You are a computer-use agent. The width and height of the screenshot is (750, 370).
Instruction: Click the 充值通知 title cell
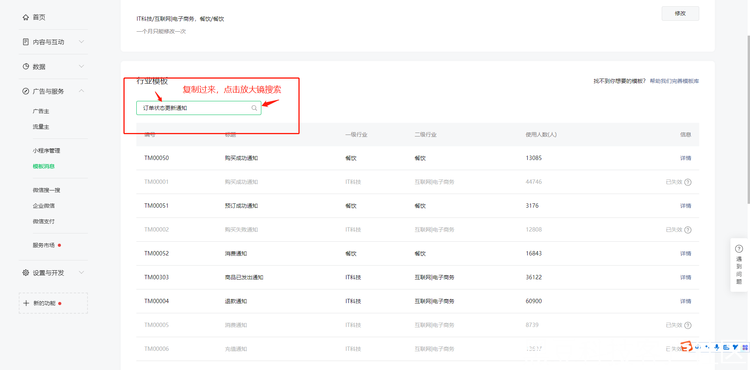pos(236,349)
